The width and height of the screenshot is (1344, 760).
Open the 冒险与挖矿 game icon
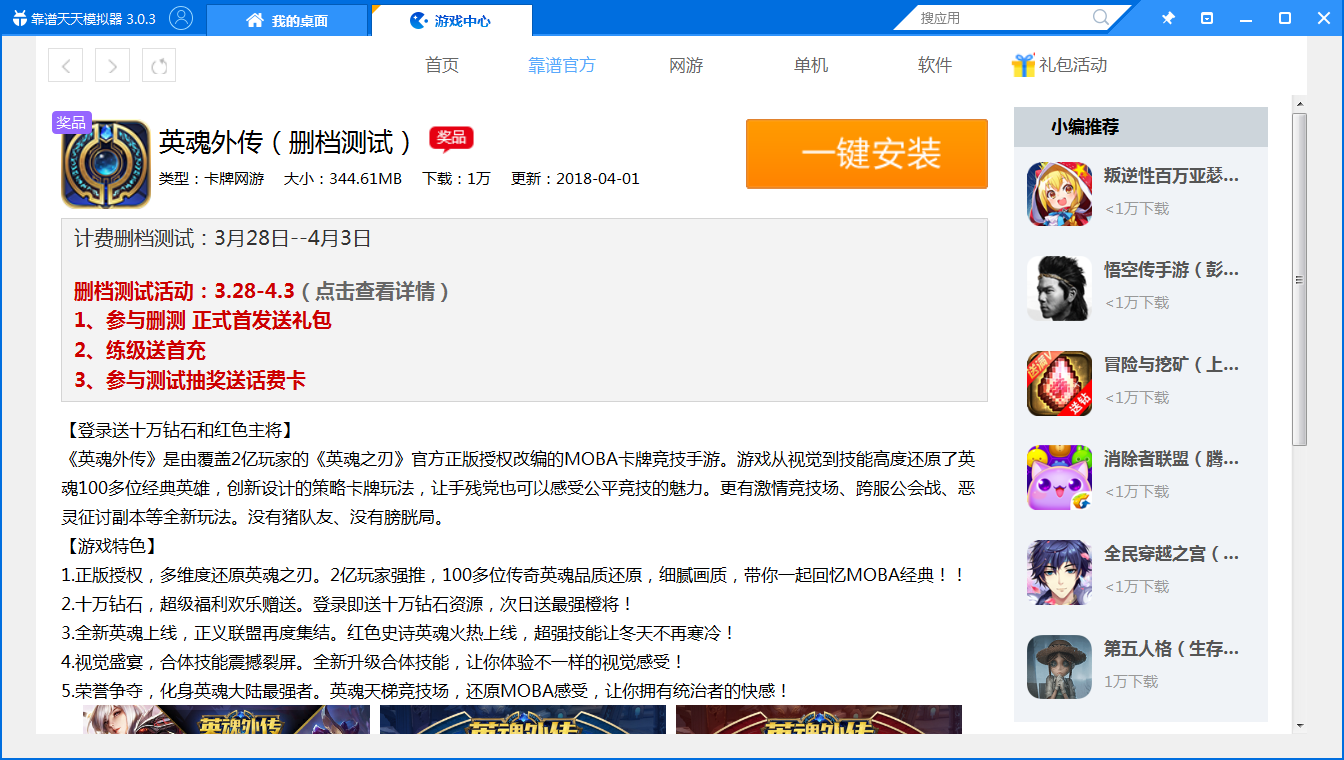point(1059,383)
